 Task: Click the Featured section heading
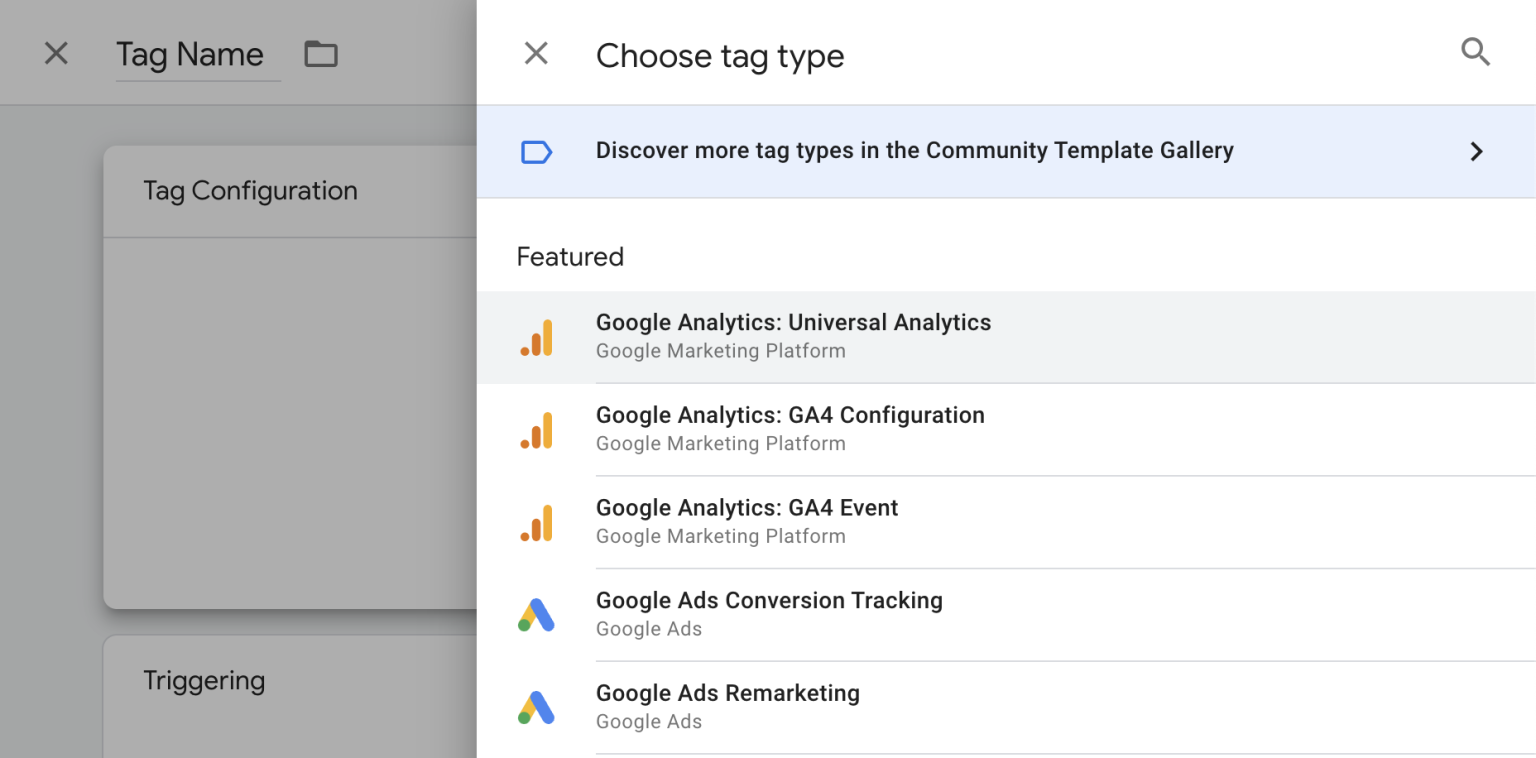point(569,257)
